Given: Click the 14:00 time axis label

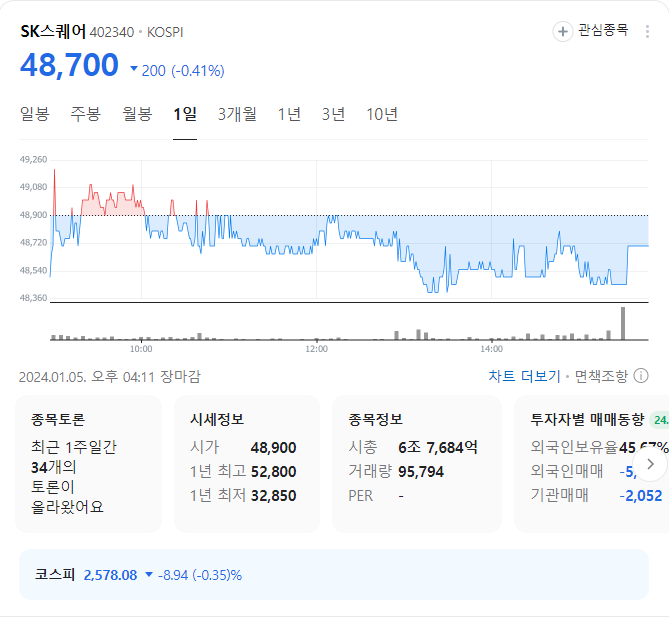Looking at the screenshot, I should (x=492, y=349).
